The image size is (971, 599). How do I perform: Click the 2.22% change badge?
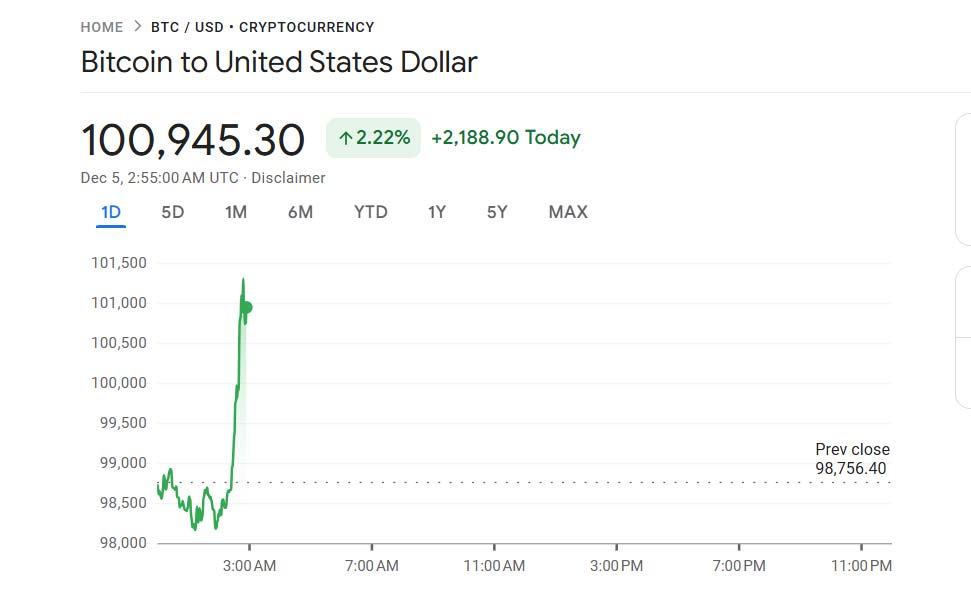[x=373, y=138]
